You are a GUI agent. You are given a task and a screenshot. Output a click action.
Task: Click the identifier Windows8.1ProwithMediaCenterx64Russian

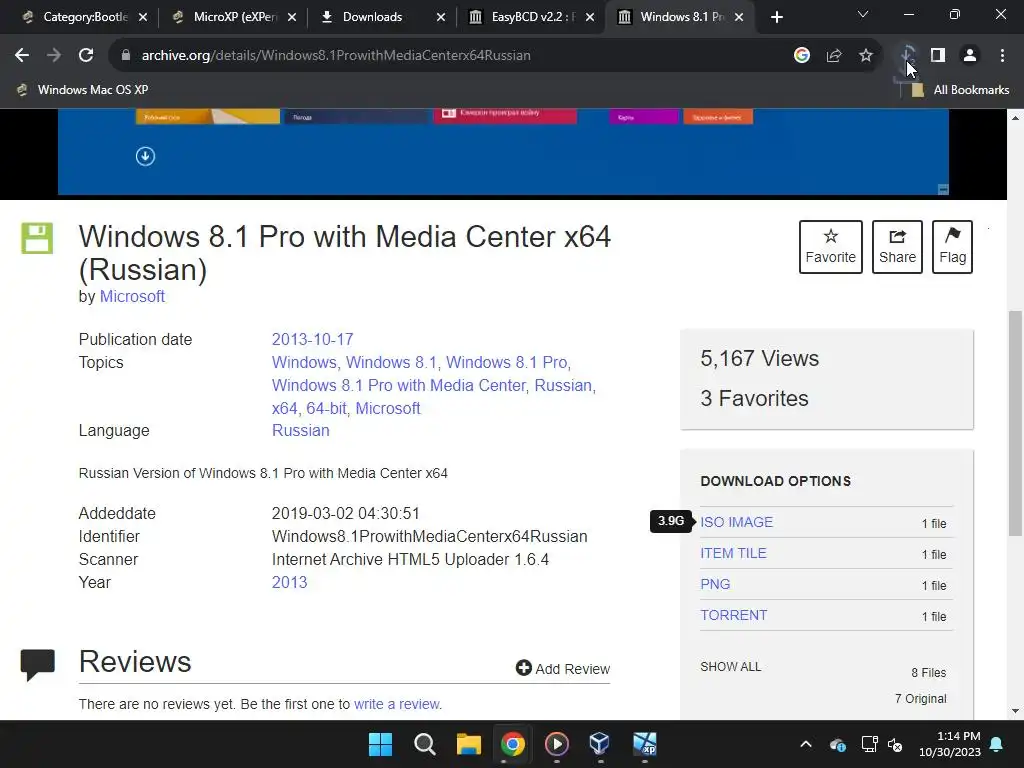[430, 537]
